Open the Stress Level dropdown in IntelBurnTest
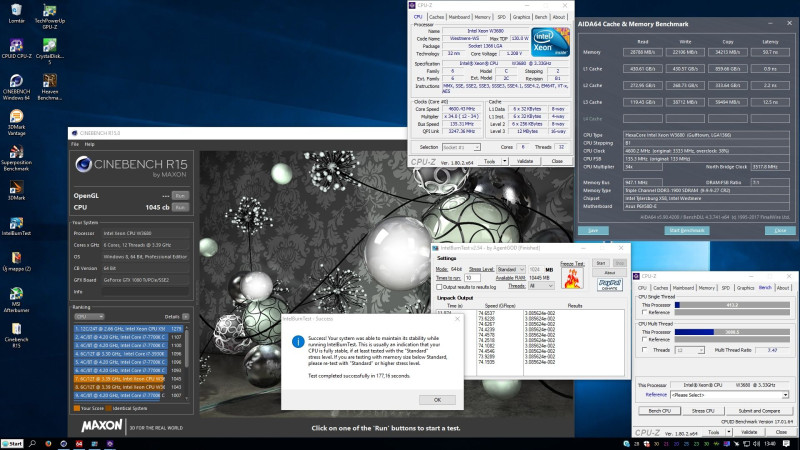The image size is (800, 450). [511, 269]
